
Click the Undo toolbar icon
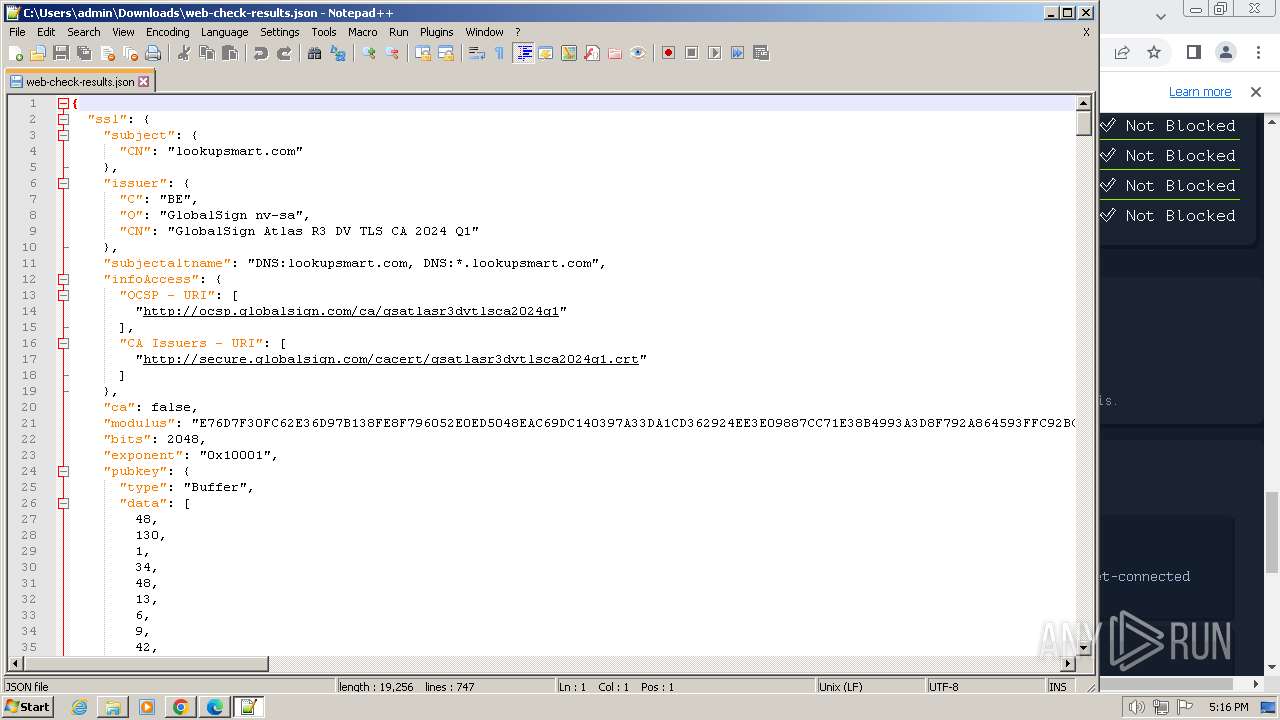point(261,53)
